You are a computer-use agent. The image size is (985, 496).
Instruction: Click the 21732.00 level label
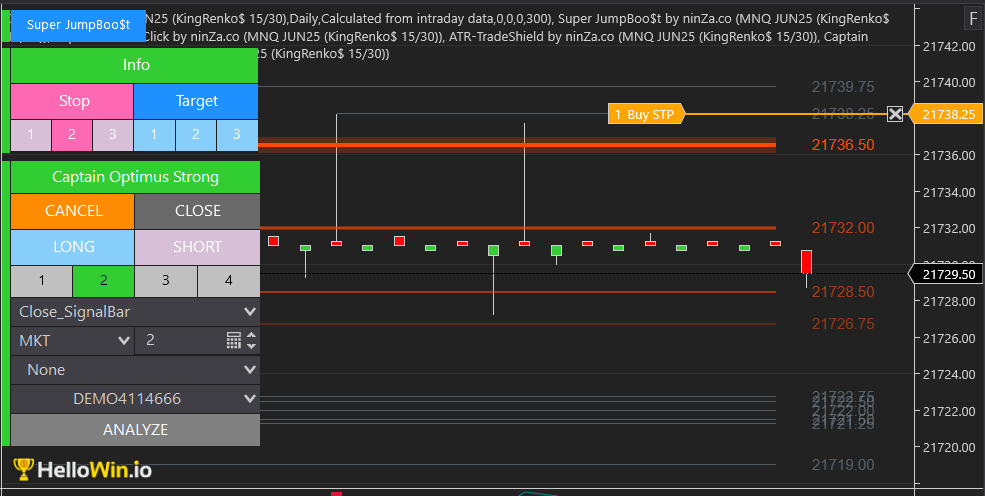click(x=843, y=228)
